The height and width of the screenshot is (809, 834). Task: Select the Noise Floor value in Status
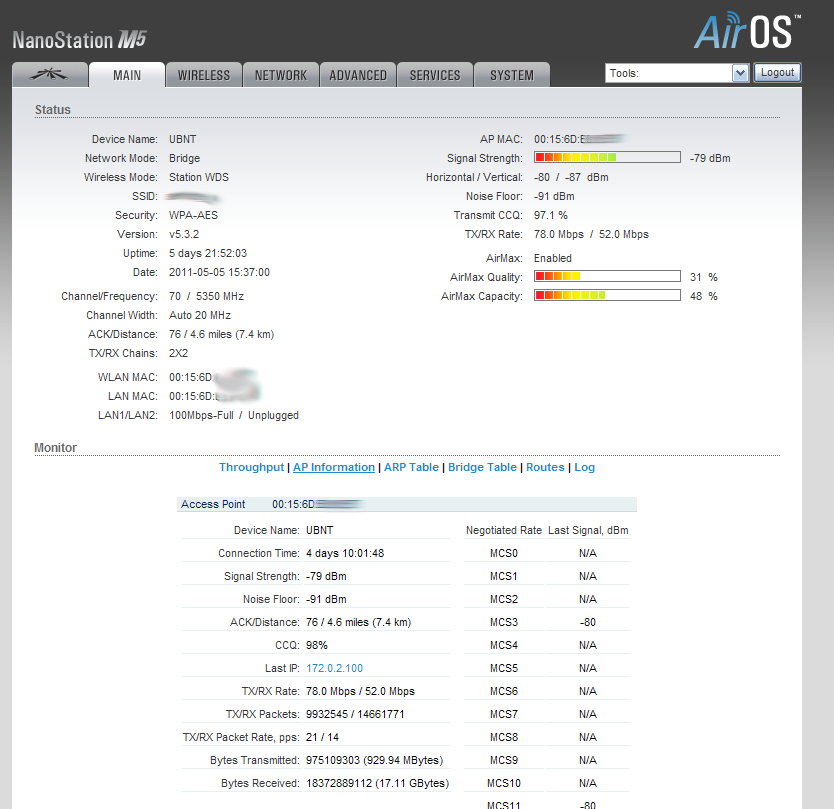[554, 196]
